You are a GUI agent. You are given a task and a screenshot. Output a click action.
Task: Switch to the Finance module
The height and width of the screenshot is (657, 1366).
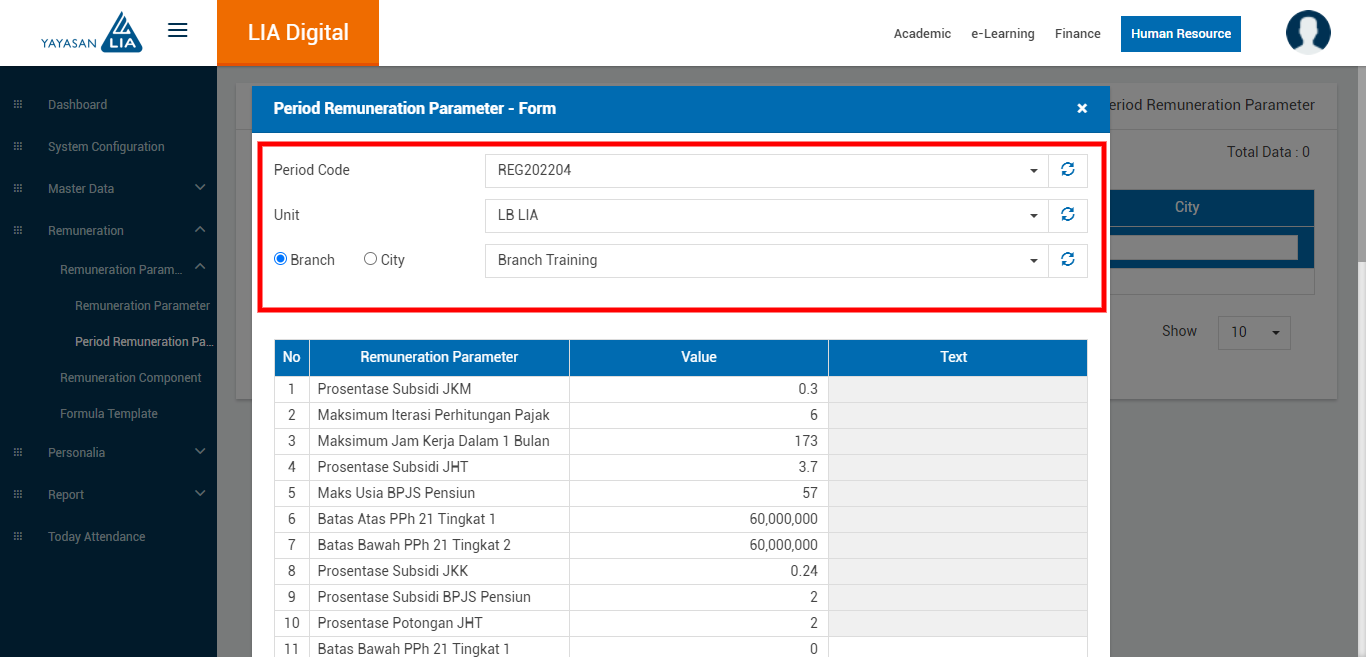coord(1077,34)
